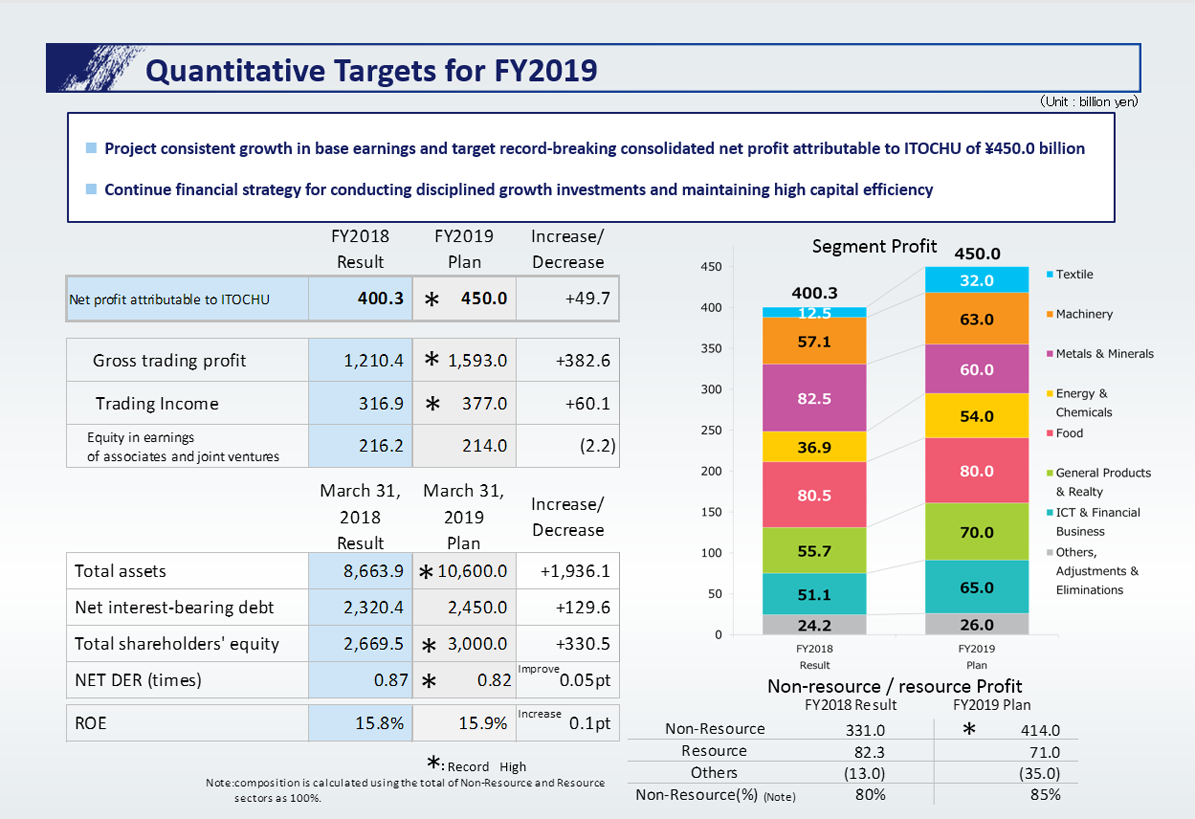Click the Non-Resource 331.0 value
This screenshot has width=1195, height=819.
(865, 730)
